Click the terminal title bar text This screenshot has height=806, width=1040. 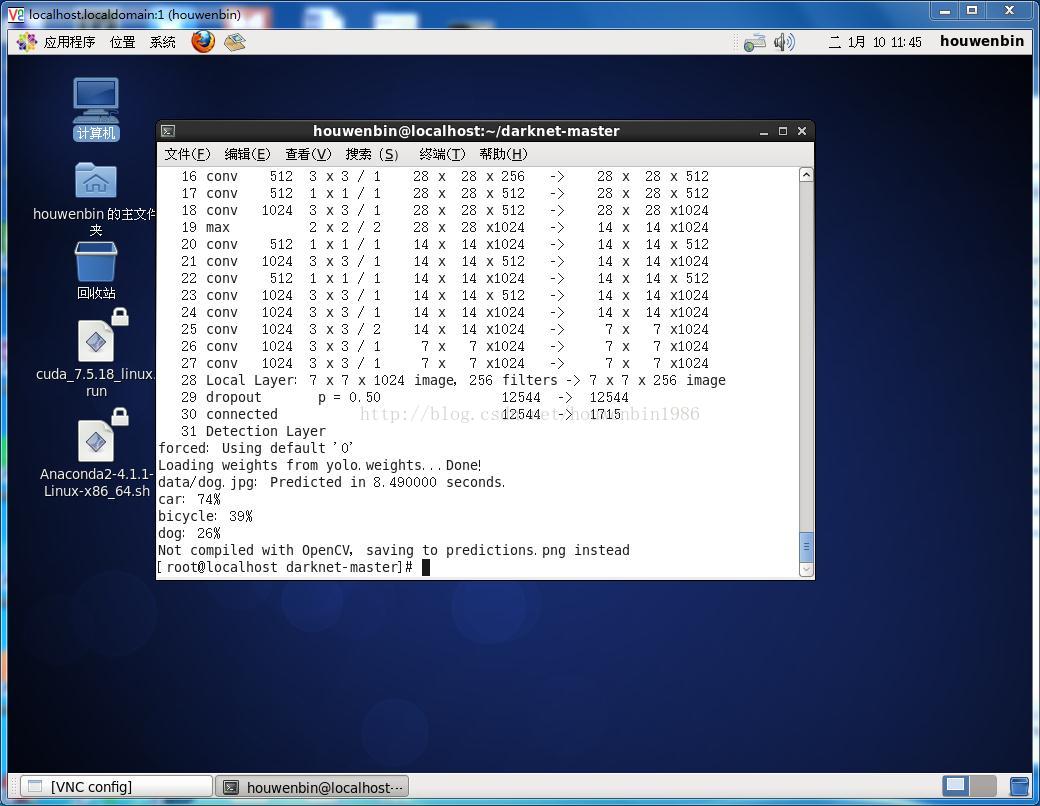pos(466,131)
